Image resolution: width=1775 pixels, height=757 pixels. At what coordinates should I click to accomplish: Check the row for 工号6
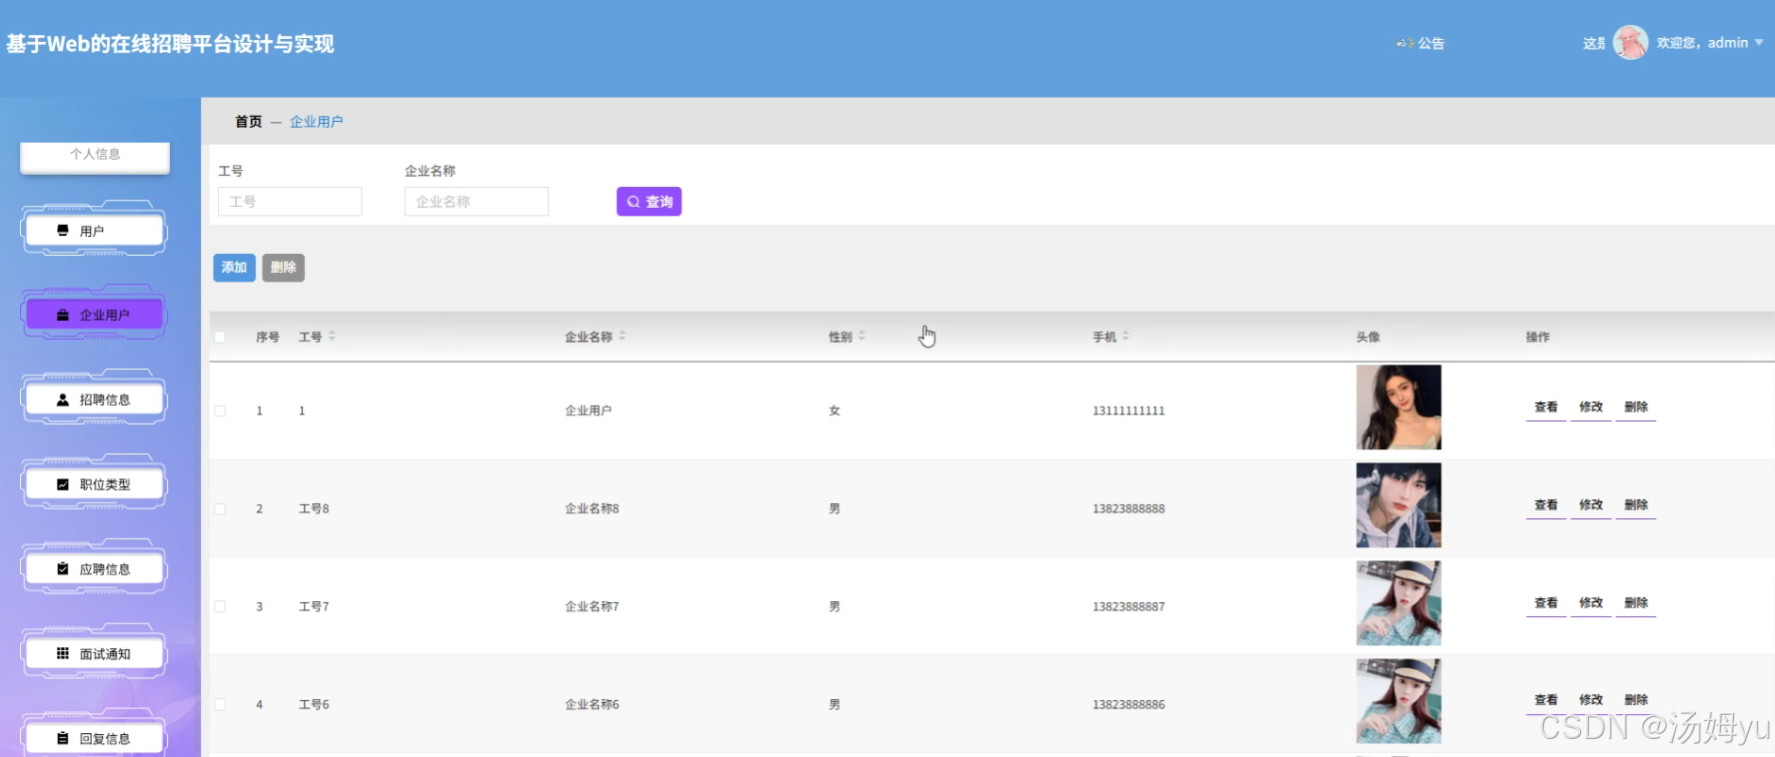tap(220, 705)
